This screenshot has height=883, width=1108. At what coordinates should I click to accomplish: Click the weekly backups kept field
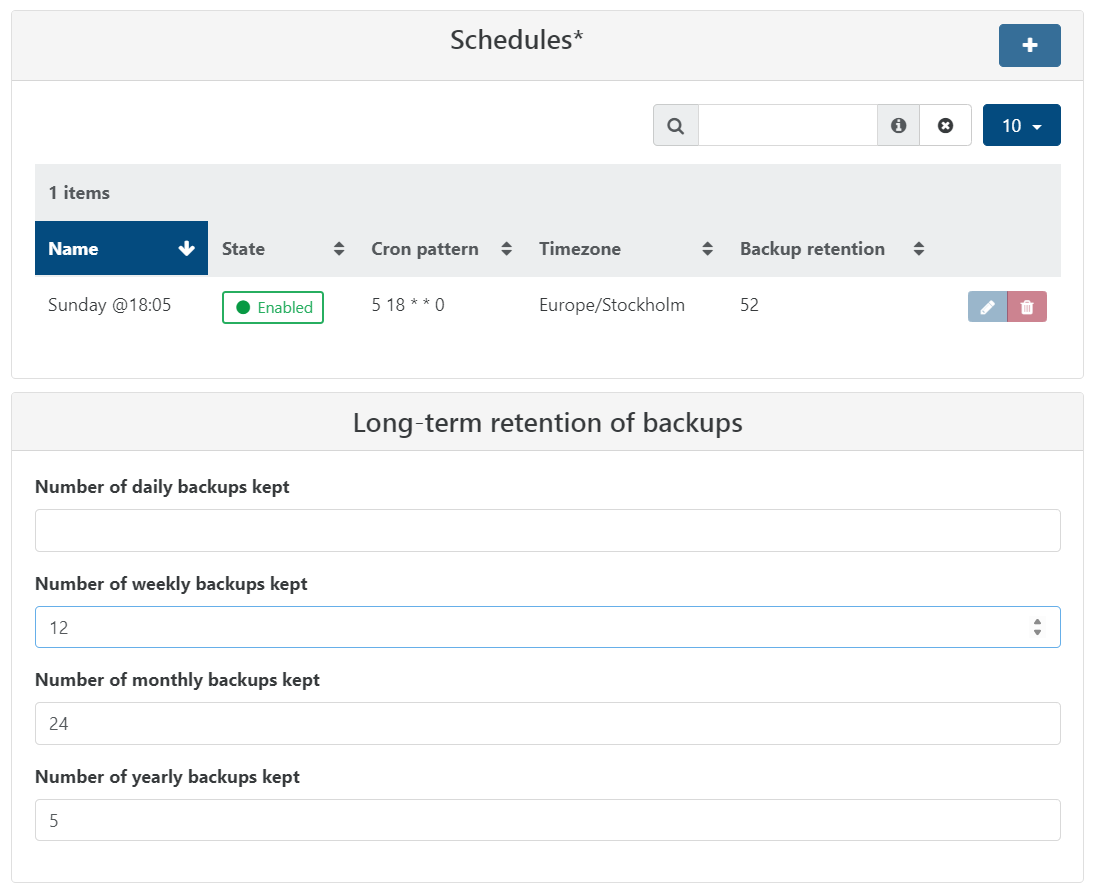point(530,627)
